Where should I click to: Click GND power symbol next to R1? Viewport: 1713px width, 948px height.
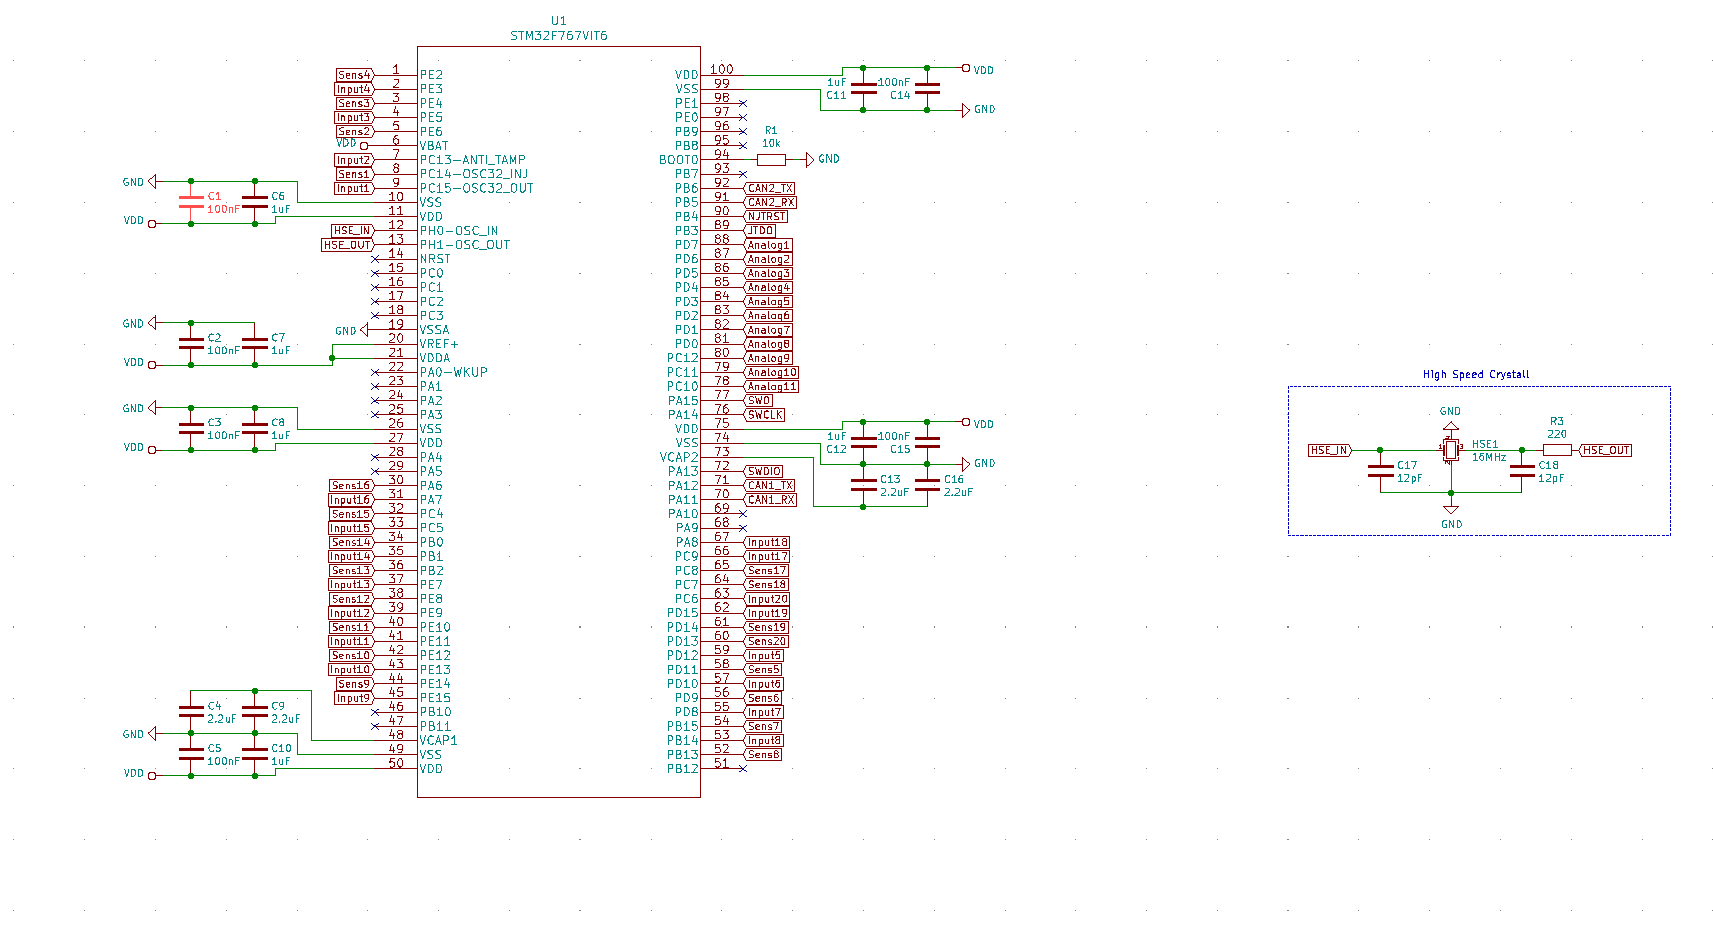tap(810, 160)
